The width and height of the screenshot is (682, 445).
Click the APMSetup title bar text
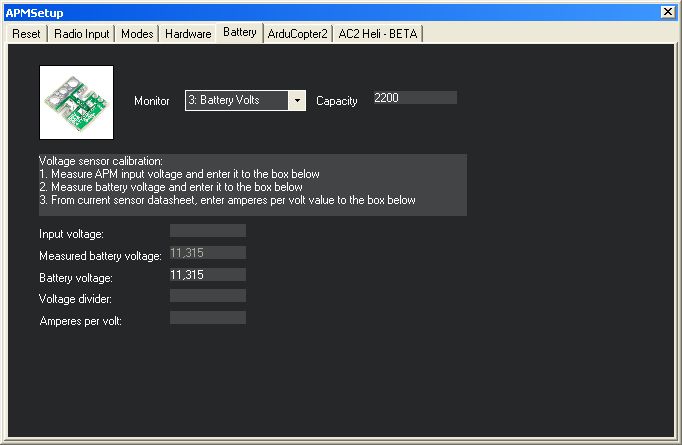pyautogui.click(x=34, y=13)
